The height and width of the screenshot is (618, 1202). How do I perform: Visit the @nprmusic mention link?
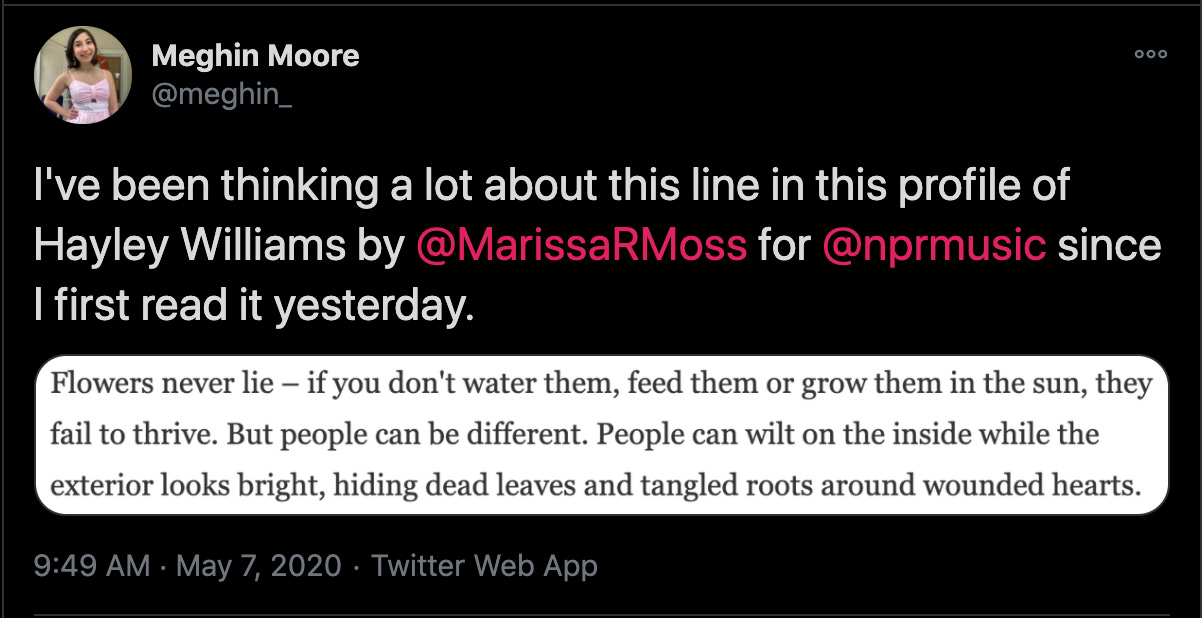coord(934,246)
